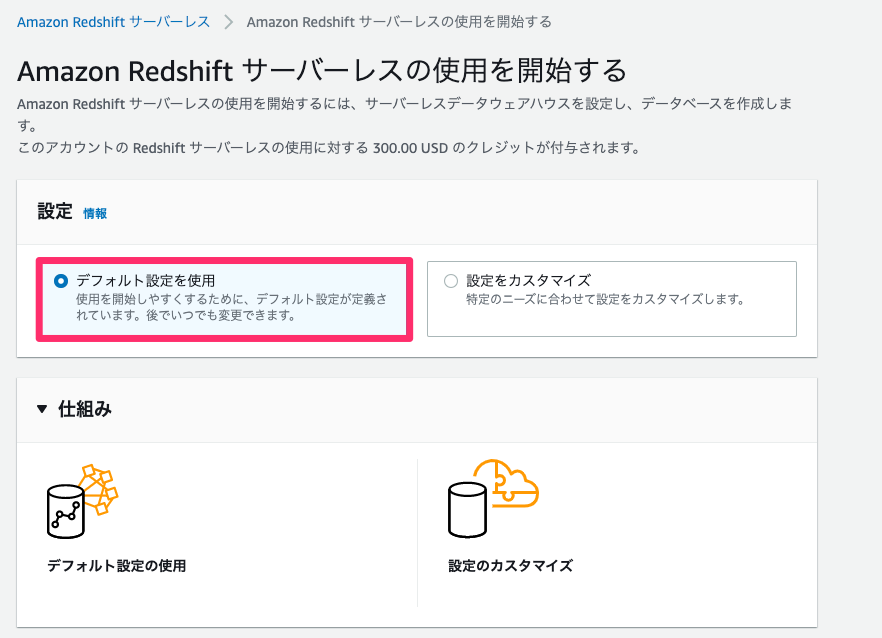The image size is (882, 638).
Task: Select the 設定をカスタマイズ radio button
Action: pyautogui.click(x=451, y=281)
